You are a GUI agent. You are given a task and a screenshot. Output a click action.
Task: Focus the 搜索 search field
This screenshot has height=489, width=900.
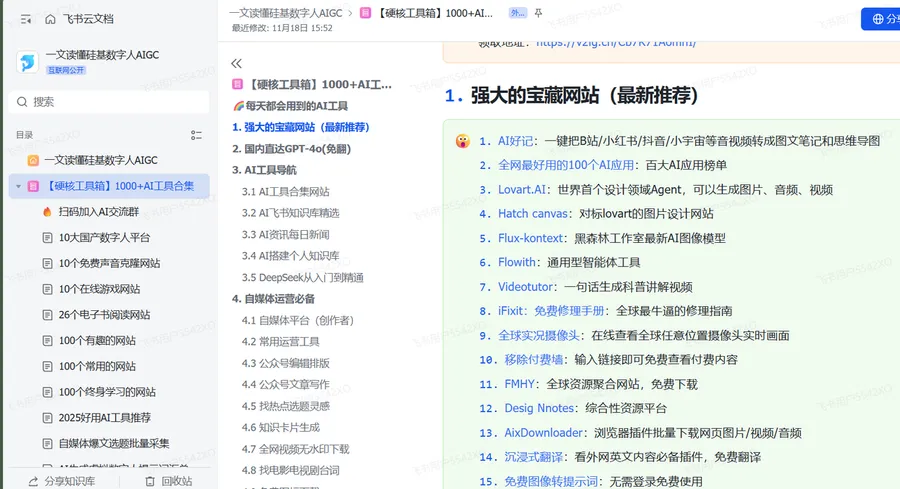point(109,102)
